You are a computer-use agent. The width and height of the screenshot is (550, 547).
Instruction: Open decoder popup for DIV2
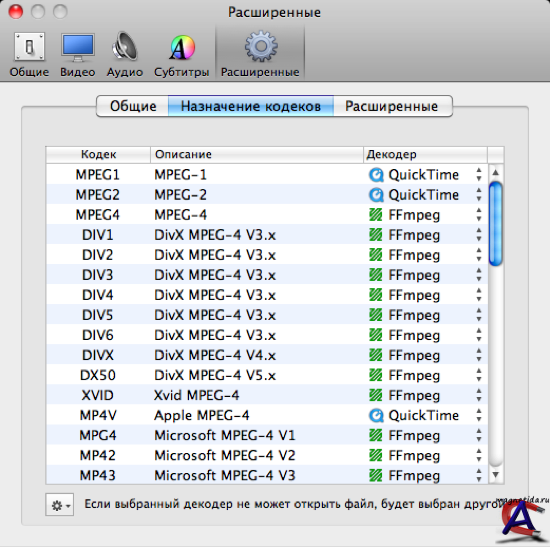coord(425,255)
